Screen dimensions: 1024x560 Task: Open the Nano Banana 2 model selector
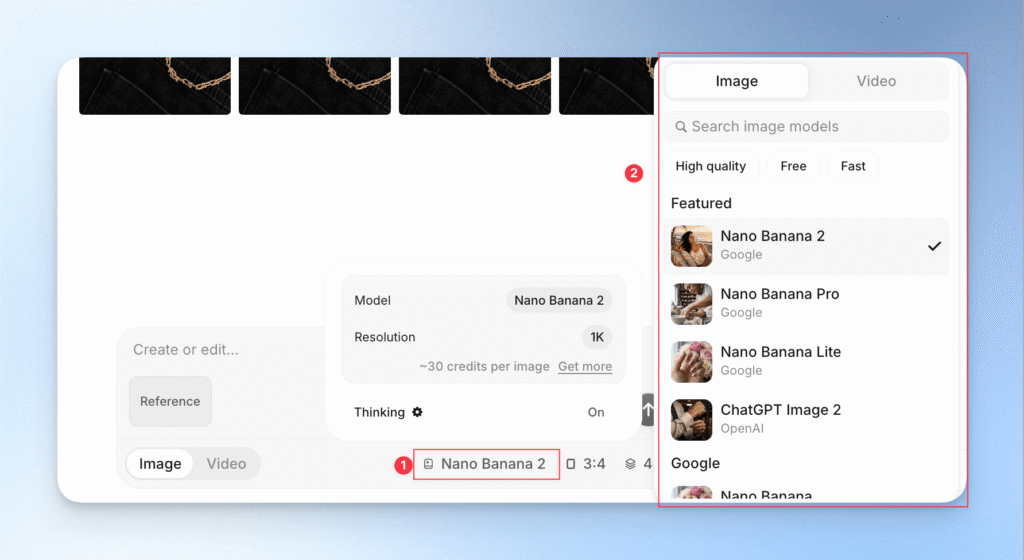[x=486, y=464]
